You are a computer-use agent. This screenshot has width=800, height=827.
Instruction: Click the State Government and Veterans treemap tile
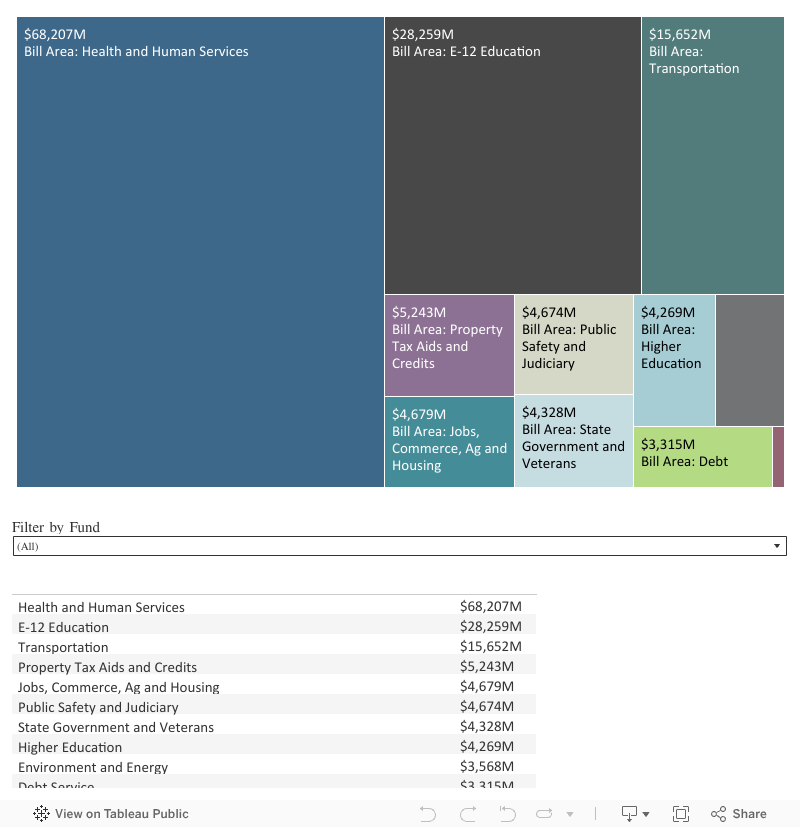[x=573, y=446]
